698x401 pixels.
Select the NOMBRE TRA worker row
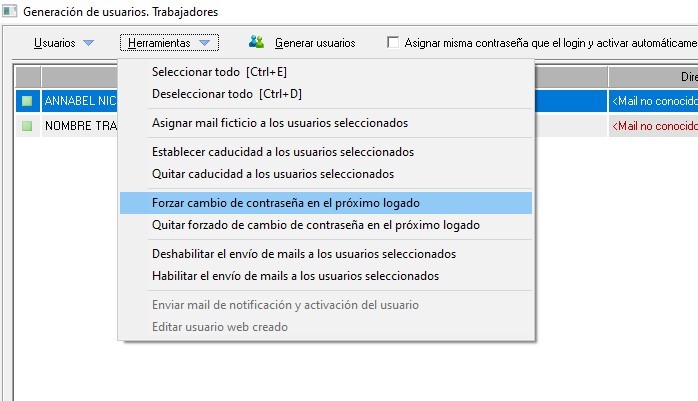pos(80,127)
